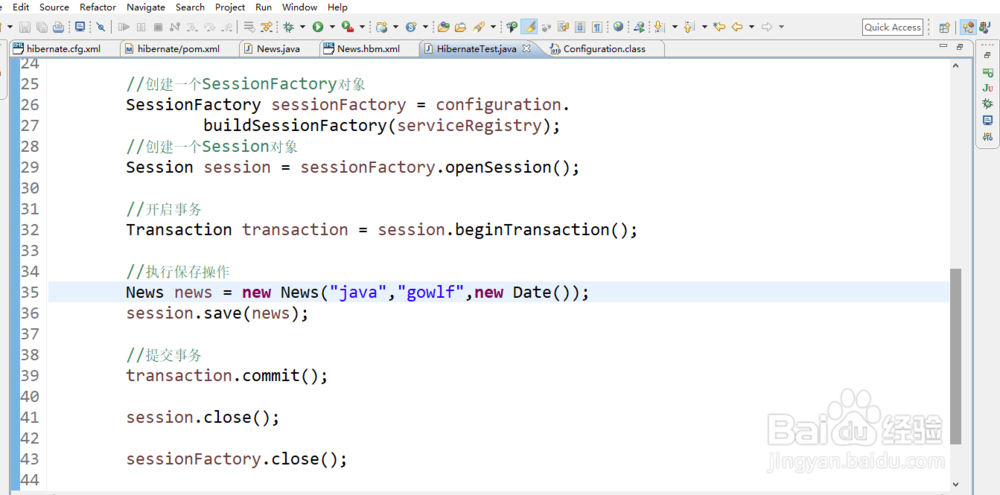
Task: Close the HibernateTest.java tab
Action: pos(527,48)
